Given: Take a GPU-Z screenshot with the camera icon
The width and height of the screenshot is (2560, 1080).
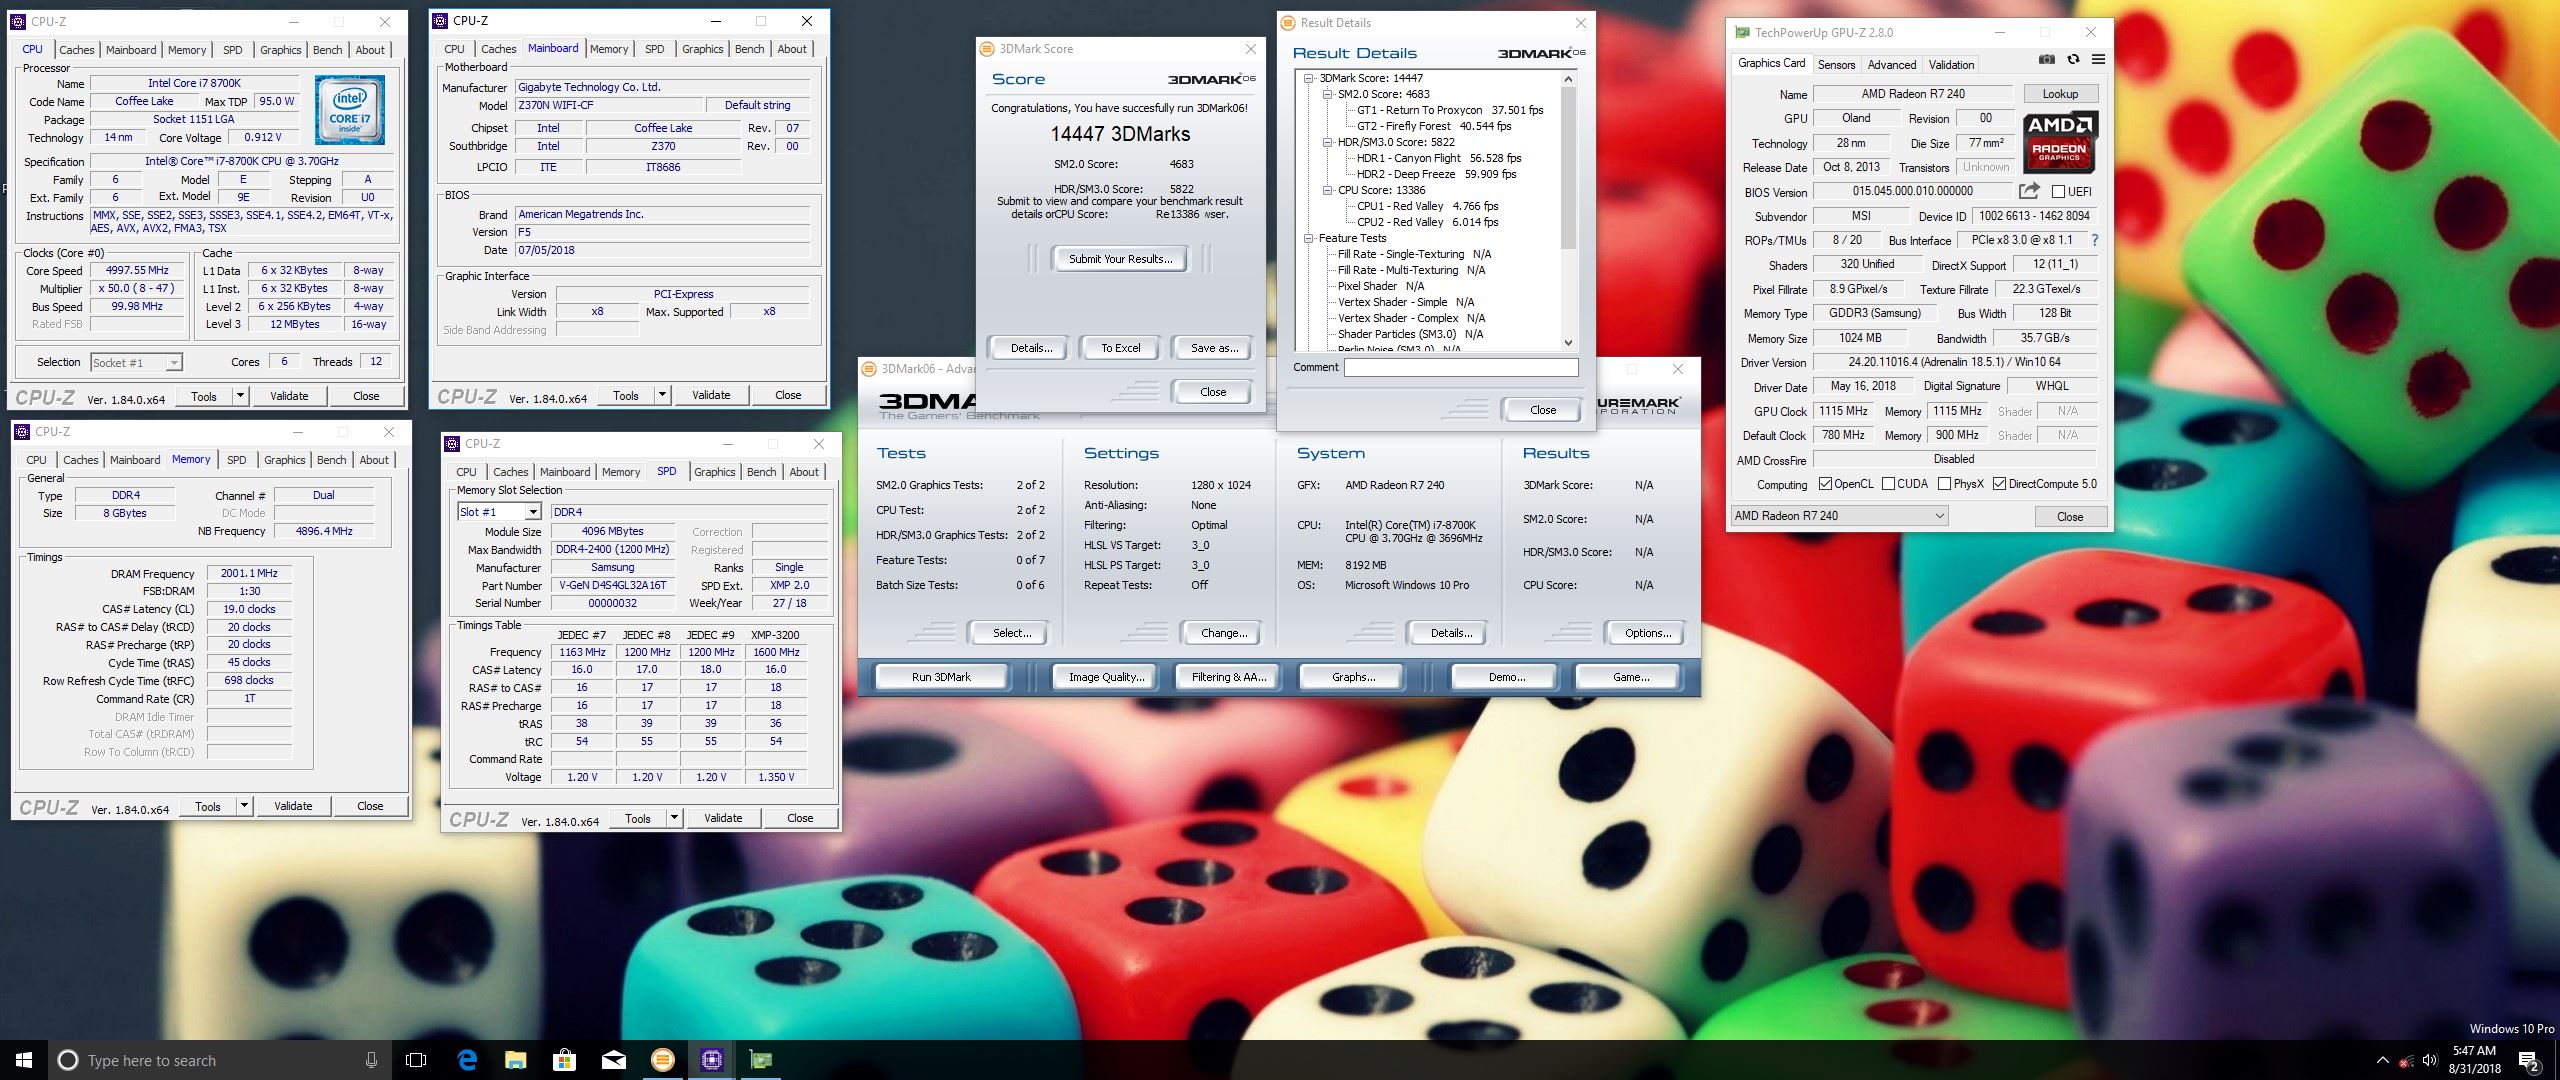Looking at the screenshot, I should point(2047,60).
